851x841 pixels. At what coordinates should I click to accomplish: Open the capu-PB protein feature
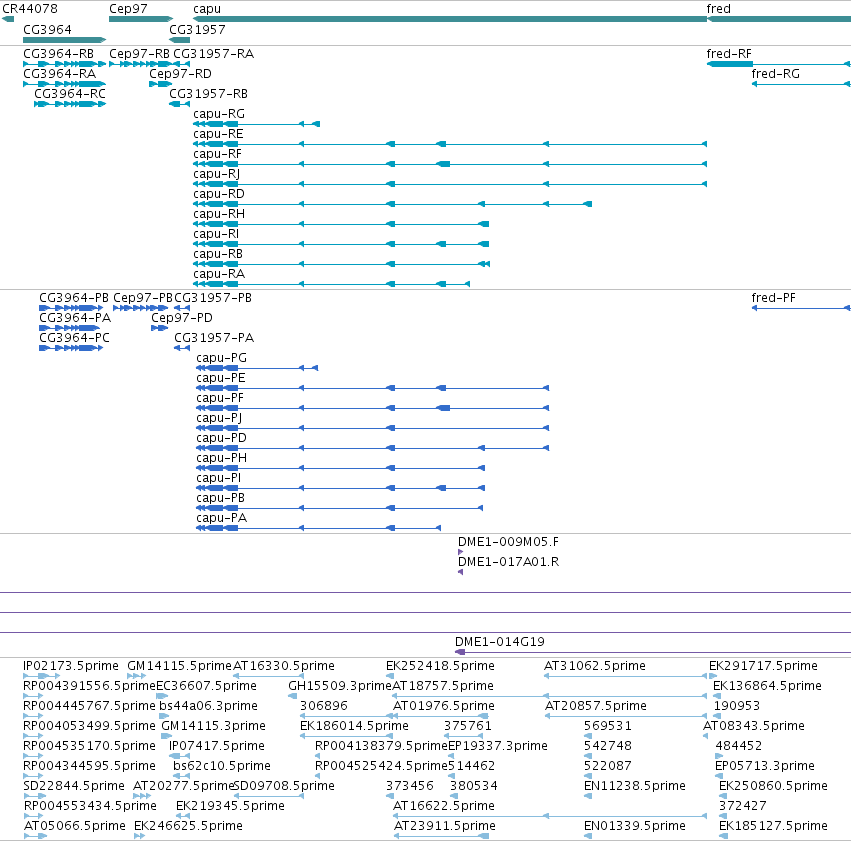coord(340,508)
